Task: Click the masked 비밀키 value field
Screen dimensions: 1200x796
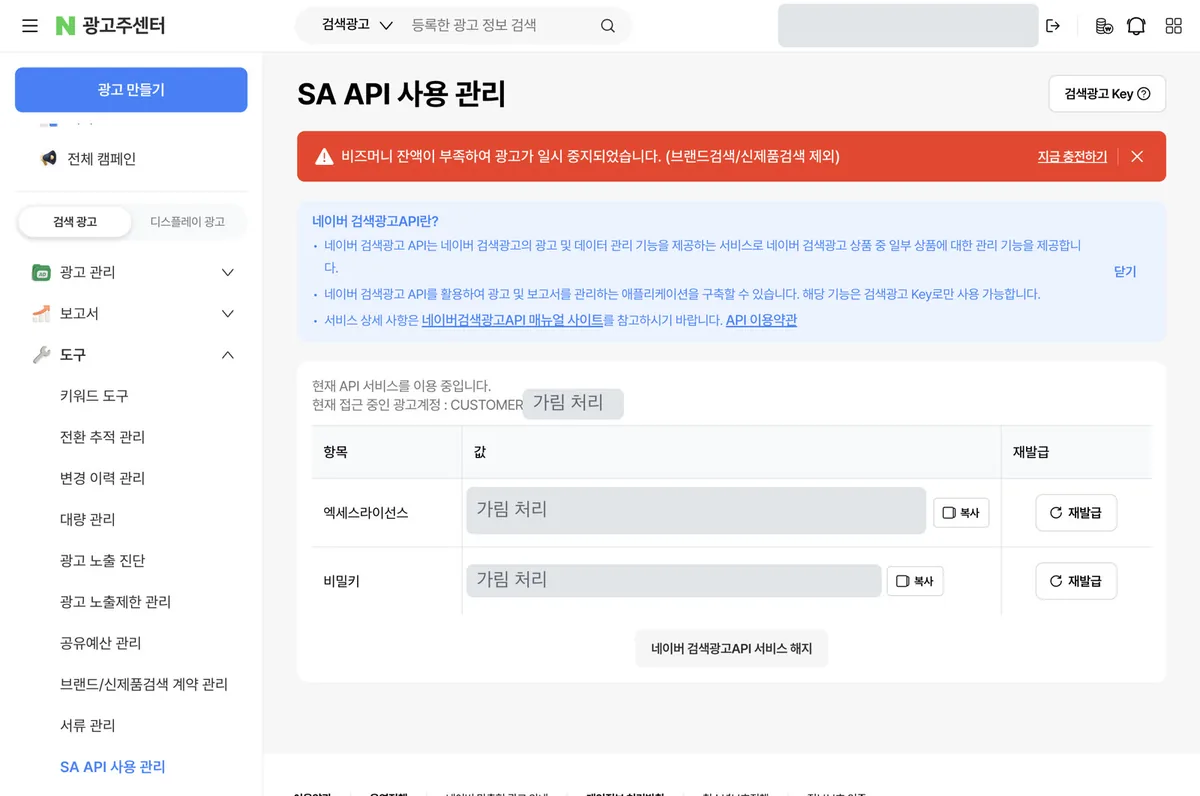Action: [674, 581]
